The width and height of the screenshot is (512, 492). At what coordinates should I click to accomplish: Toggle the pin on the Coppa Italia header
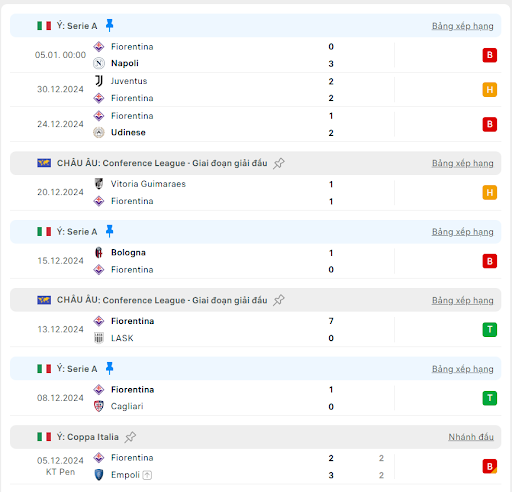point(130,437)
